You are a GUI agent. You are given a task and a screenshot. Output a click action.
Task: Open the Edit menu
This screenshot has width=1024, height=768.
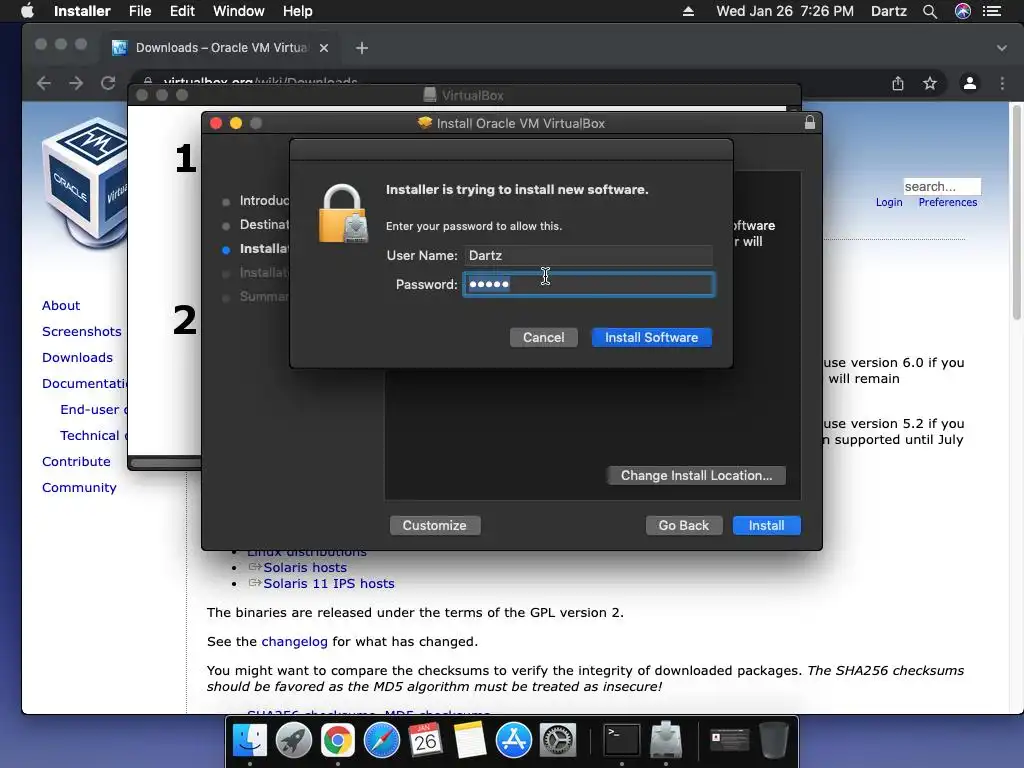(182, 11)
